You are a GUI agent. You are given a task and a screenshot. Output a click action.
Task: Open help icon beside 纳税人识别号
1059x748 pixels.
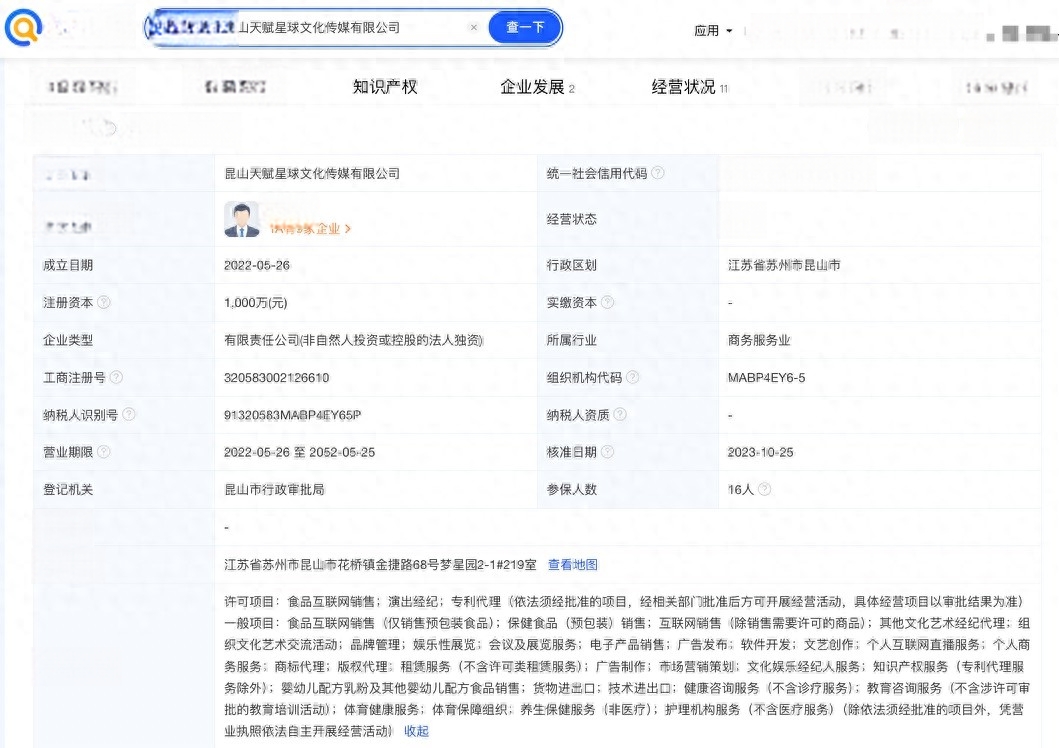(128, 415)
